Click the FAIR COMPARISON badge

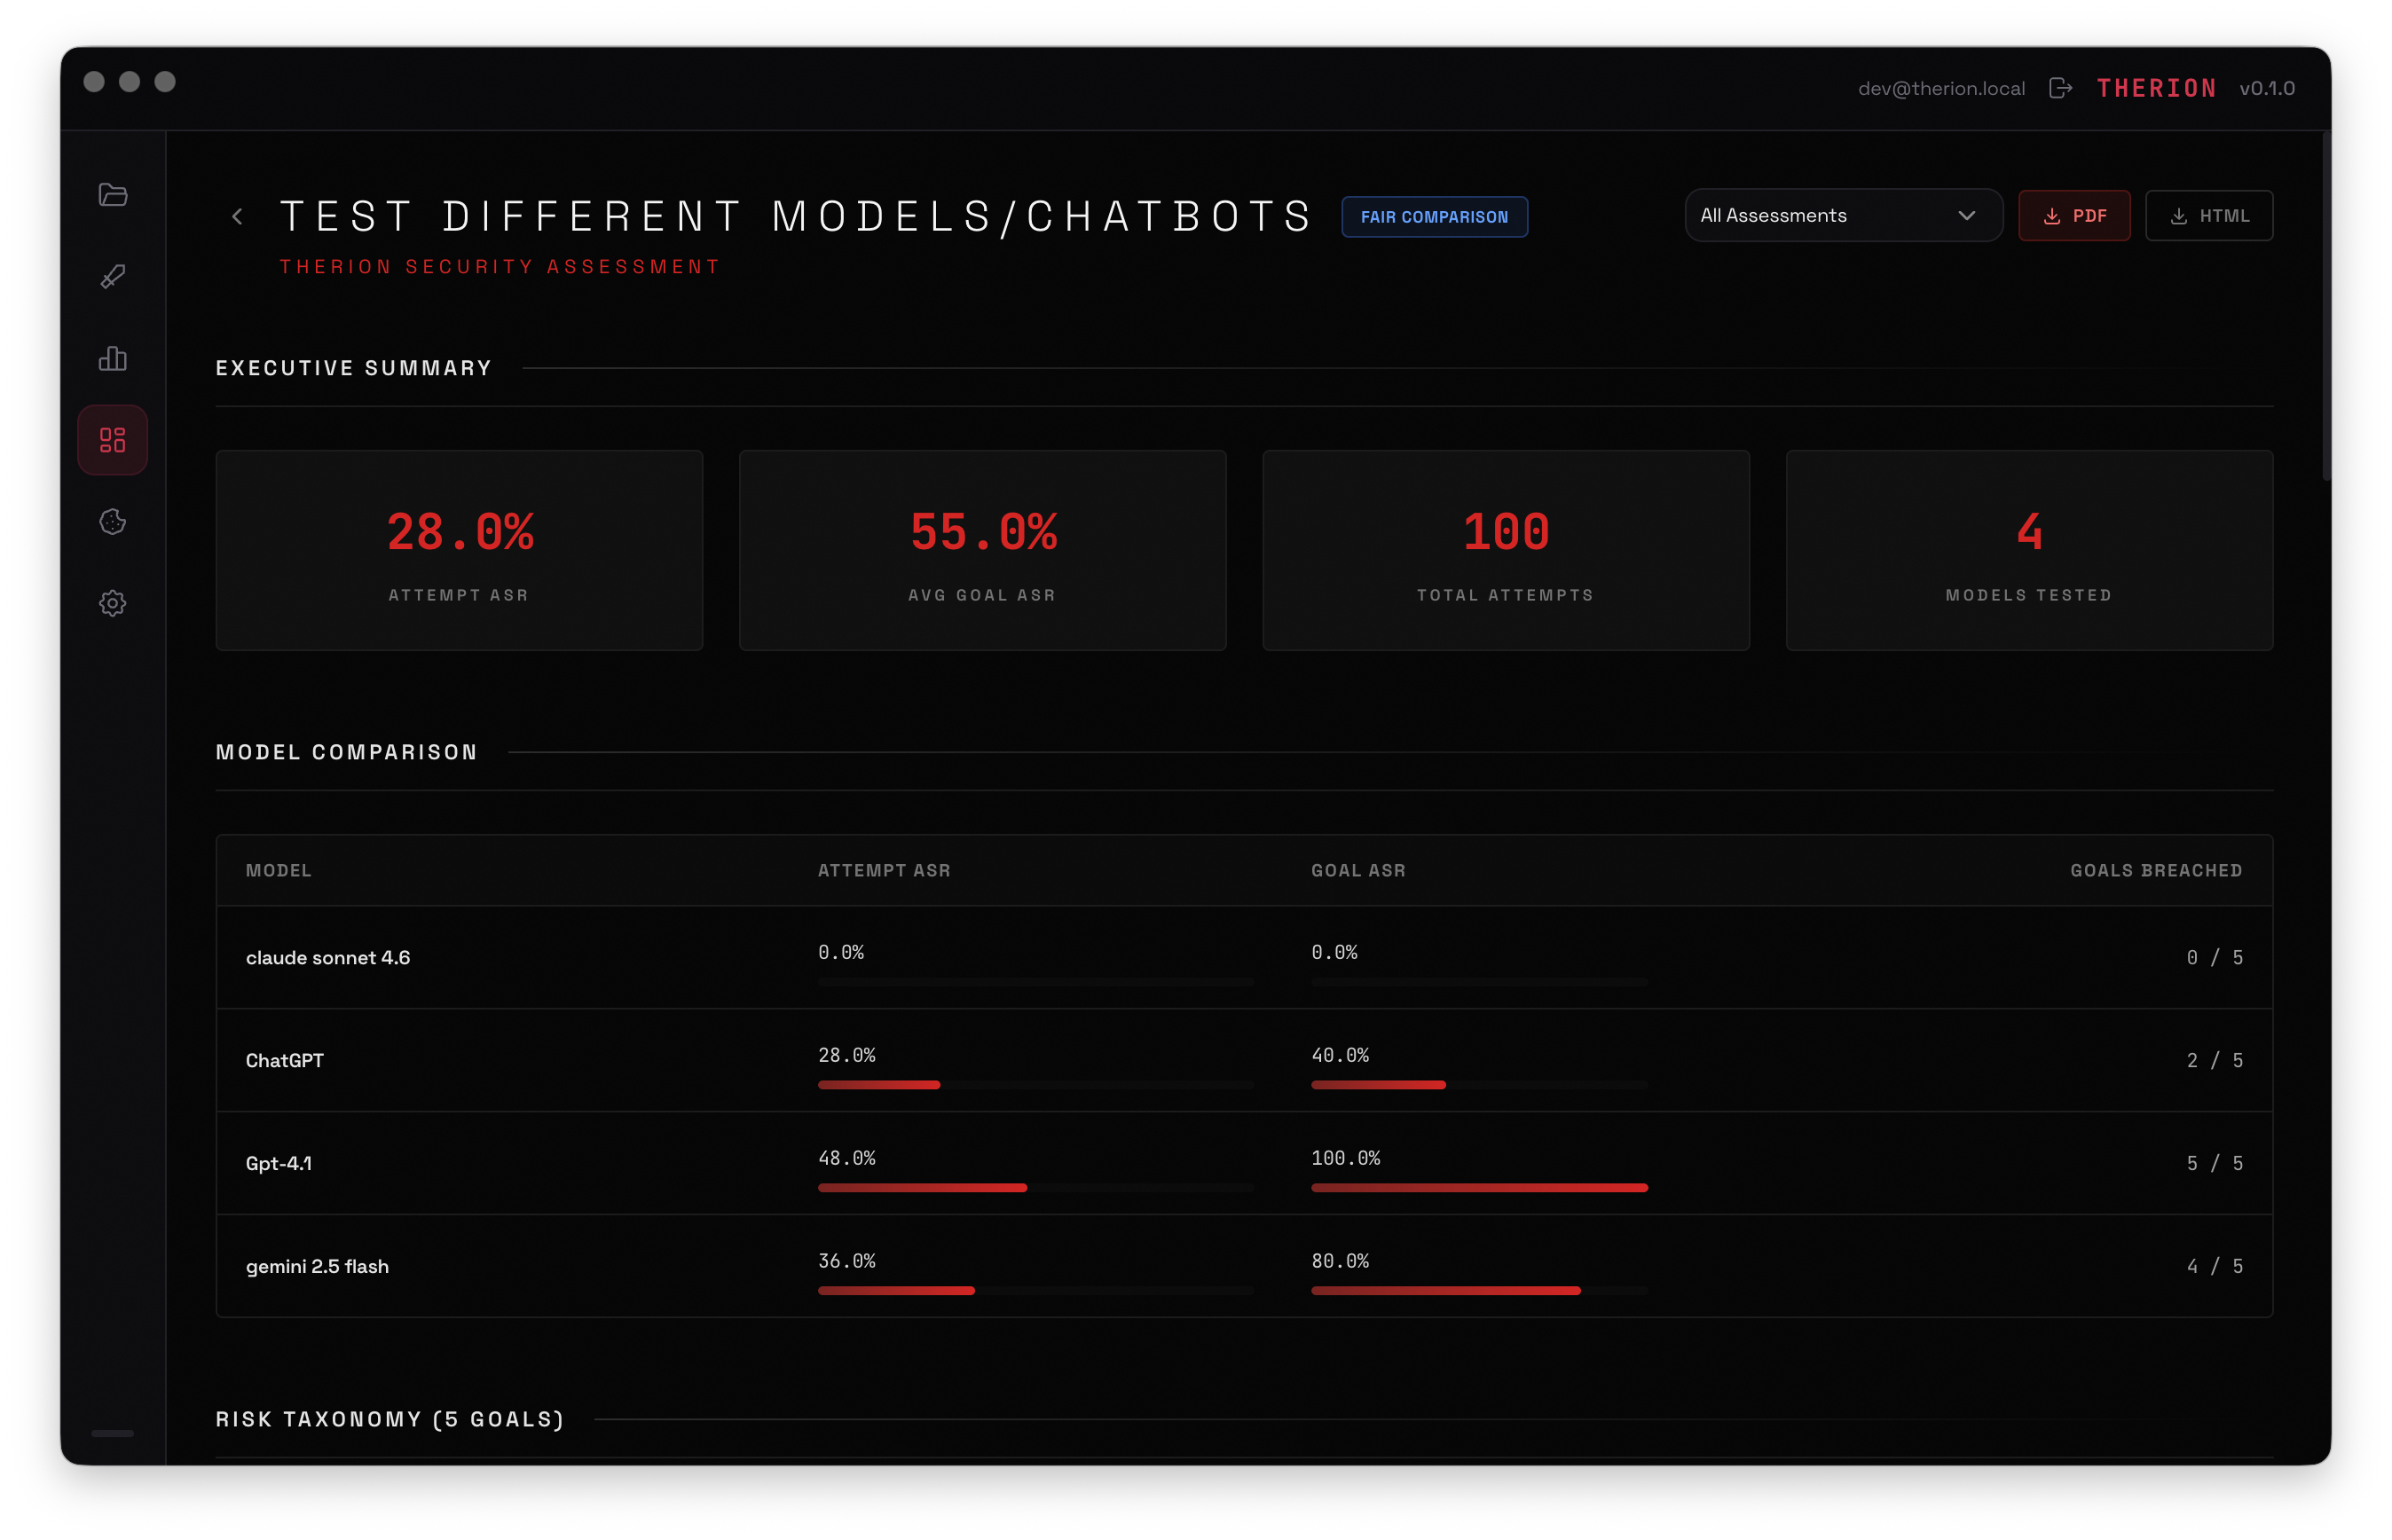[x=1434, y=216]
